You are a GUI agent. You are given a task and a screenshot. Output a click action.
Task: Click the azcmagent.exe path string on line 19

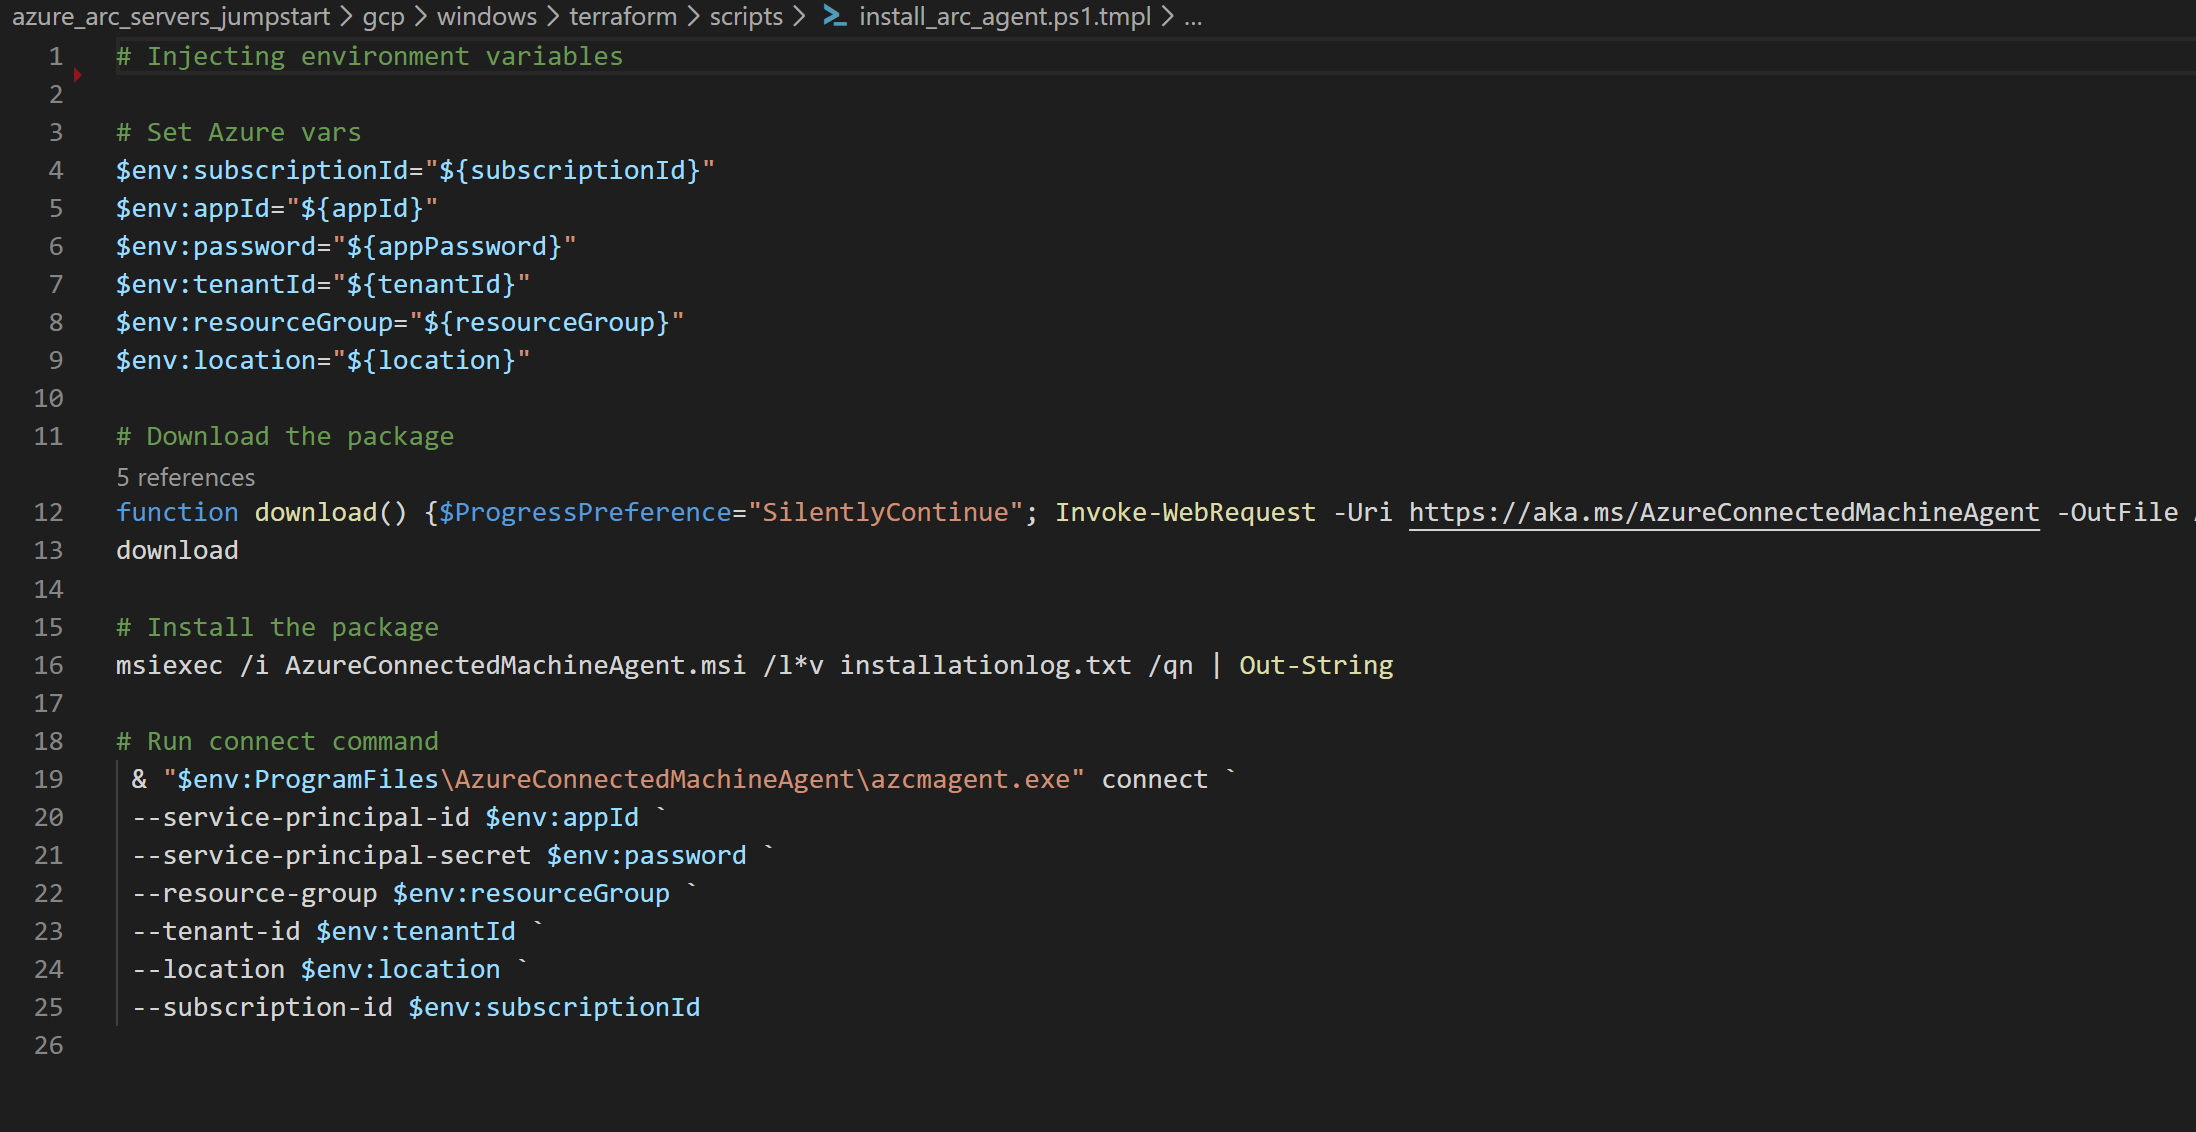pos(624,779)
